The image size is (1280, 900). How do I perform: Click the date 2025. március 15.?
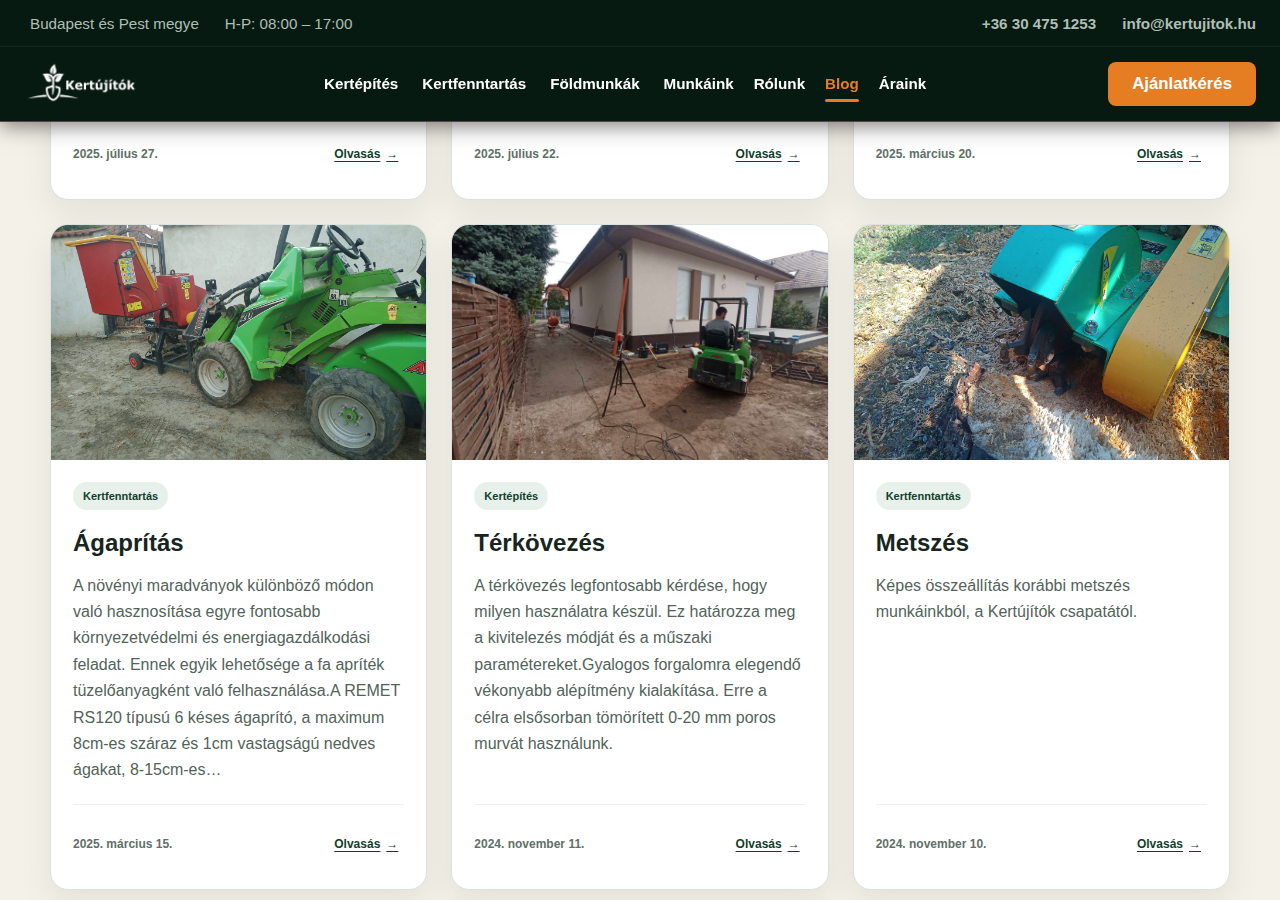click(x=123, y=844)
